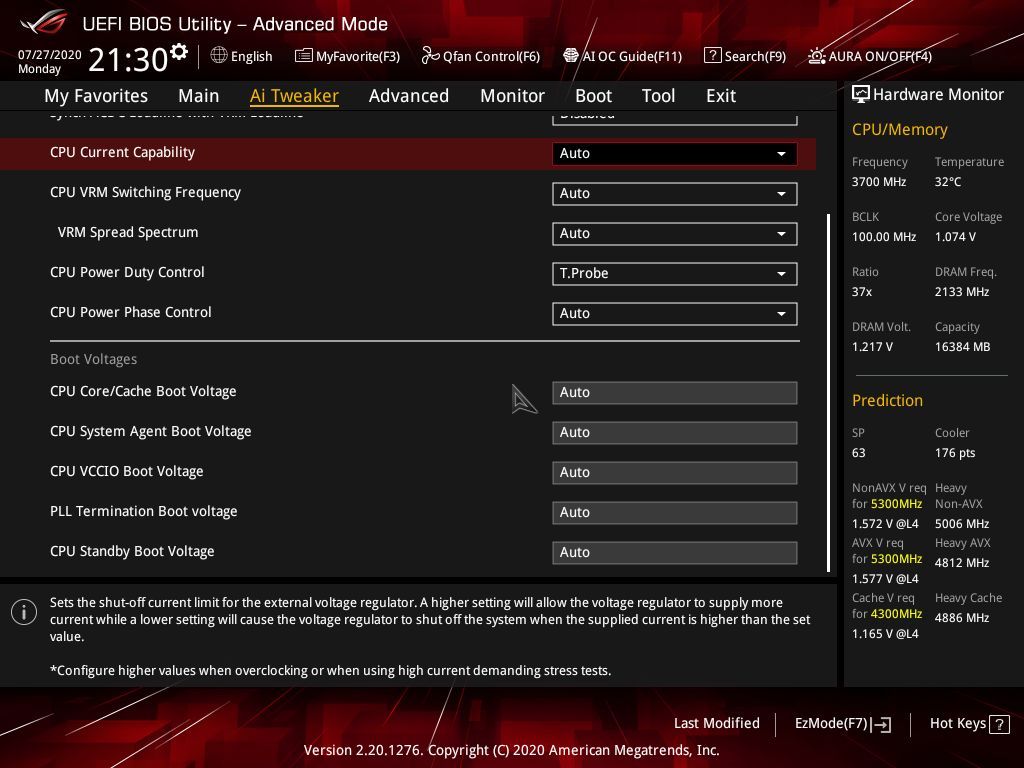Click the 21:30 clock time

128,59
